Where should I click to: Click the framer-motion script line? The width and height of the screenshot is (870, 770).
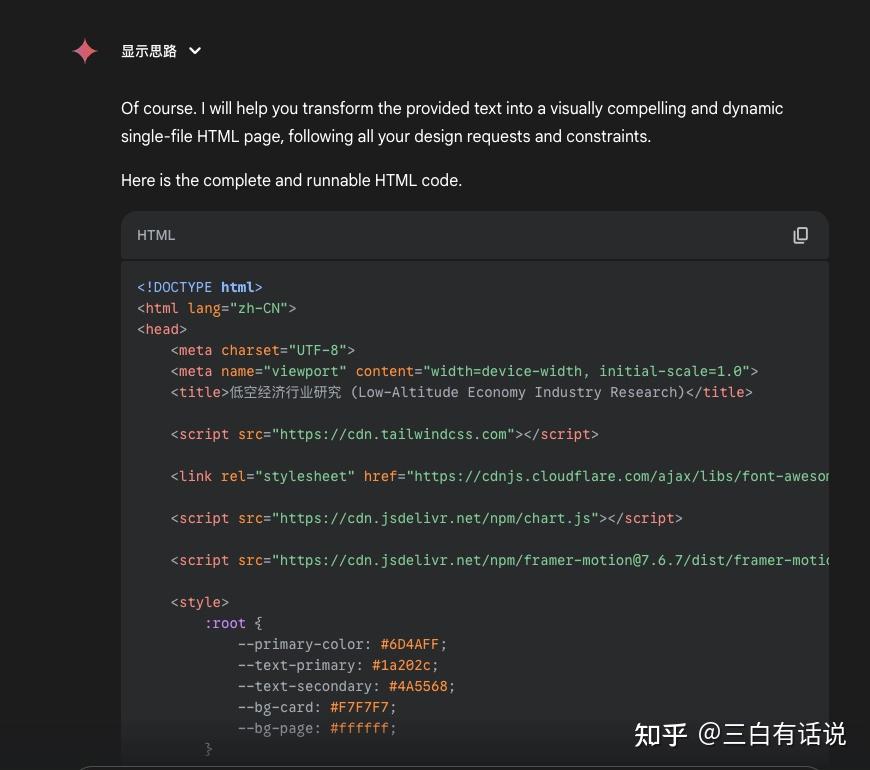(x=499, y=560)
